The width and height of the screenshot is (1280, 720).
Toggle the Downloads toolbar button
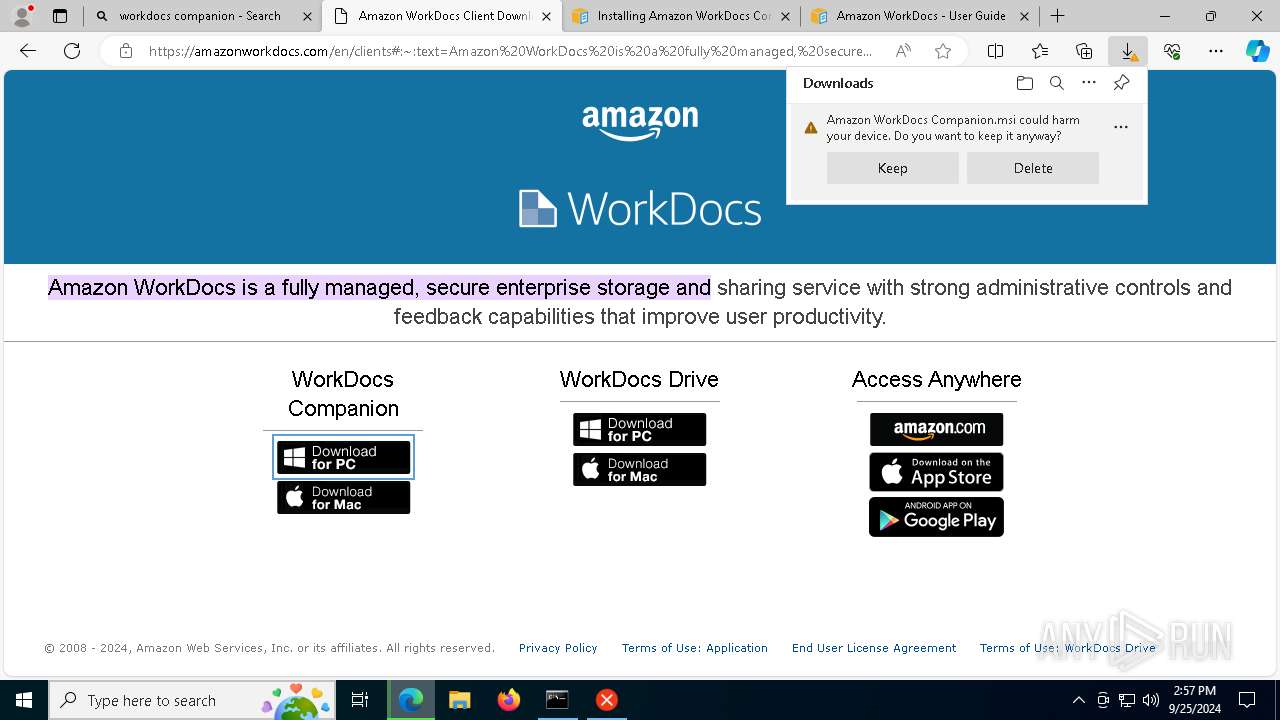tap(1128, 51)
